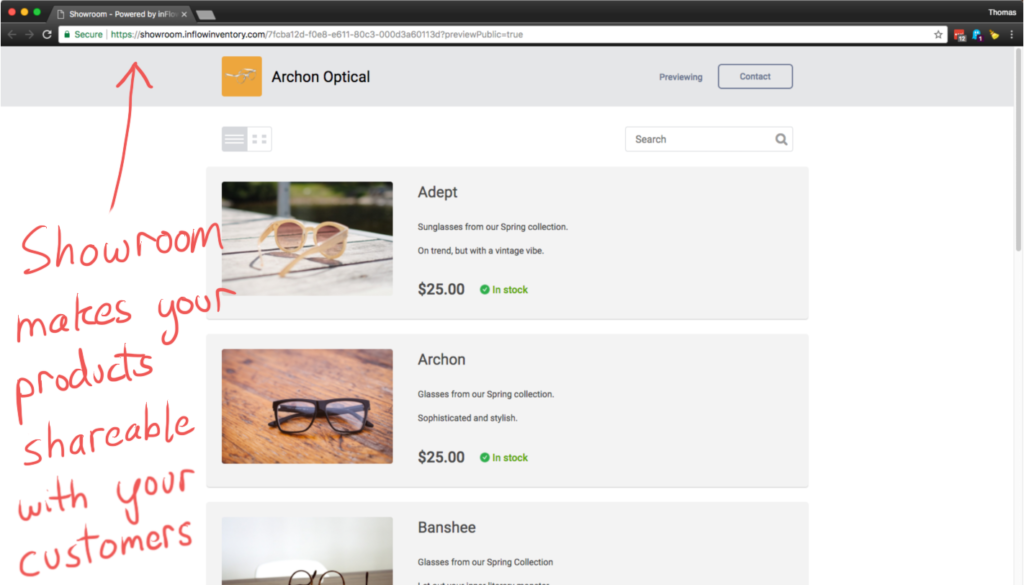Image resolution: width=1024 pixels, height=585 pixels.
Task: Focus the Search input field
Action: coord(709,139)
